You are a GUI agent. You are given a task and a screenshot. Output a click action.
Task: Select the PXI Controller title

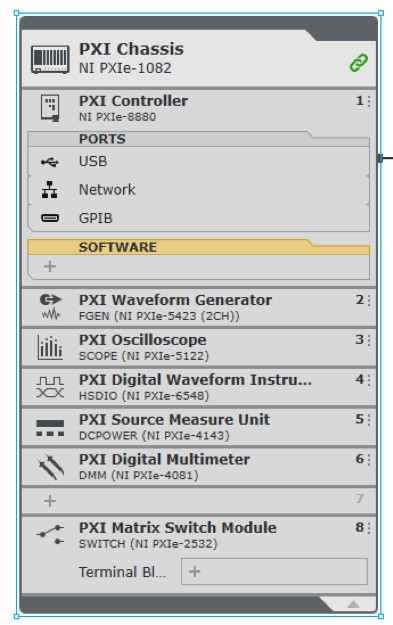pos(133,101)
